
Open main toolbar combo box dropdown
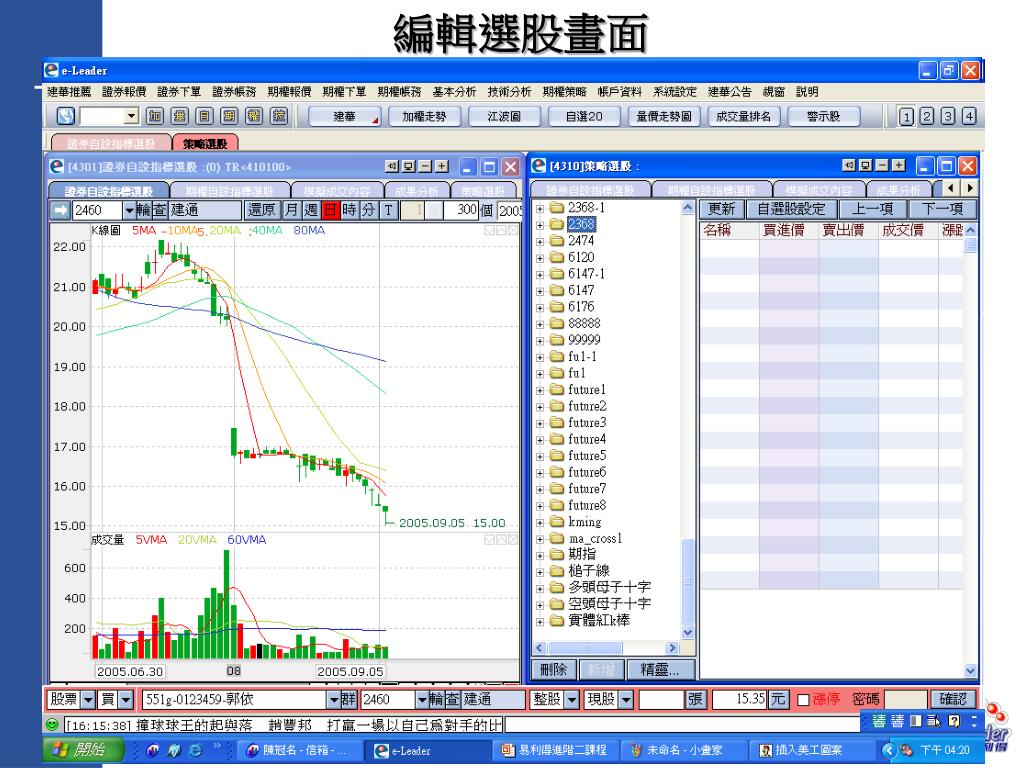[x=131, y=116]
